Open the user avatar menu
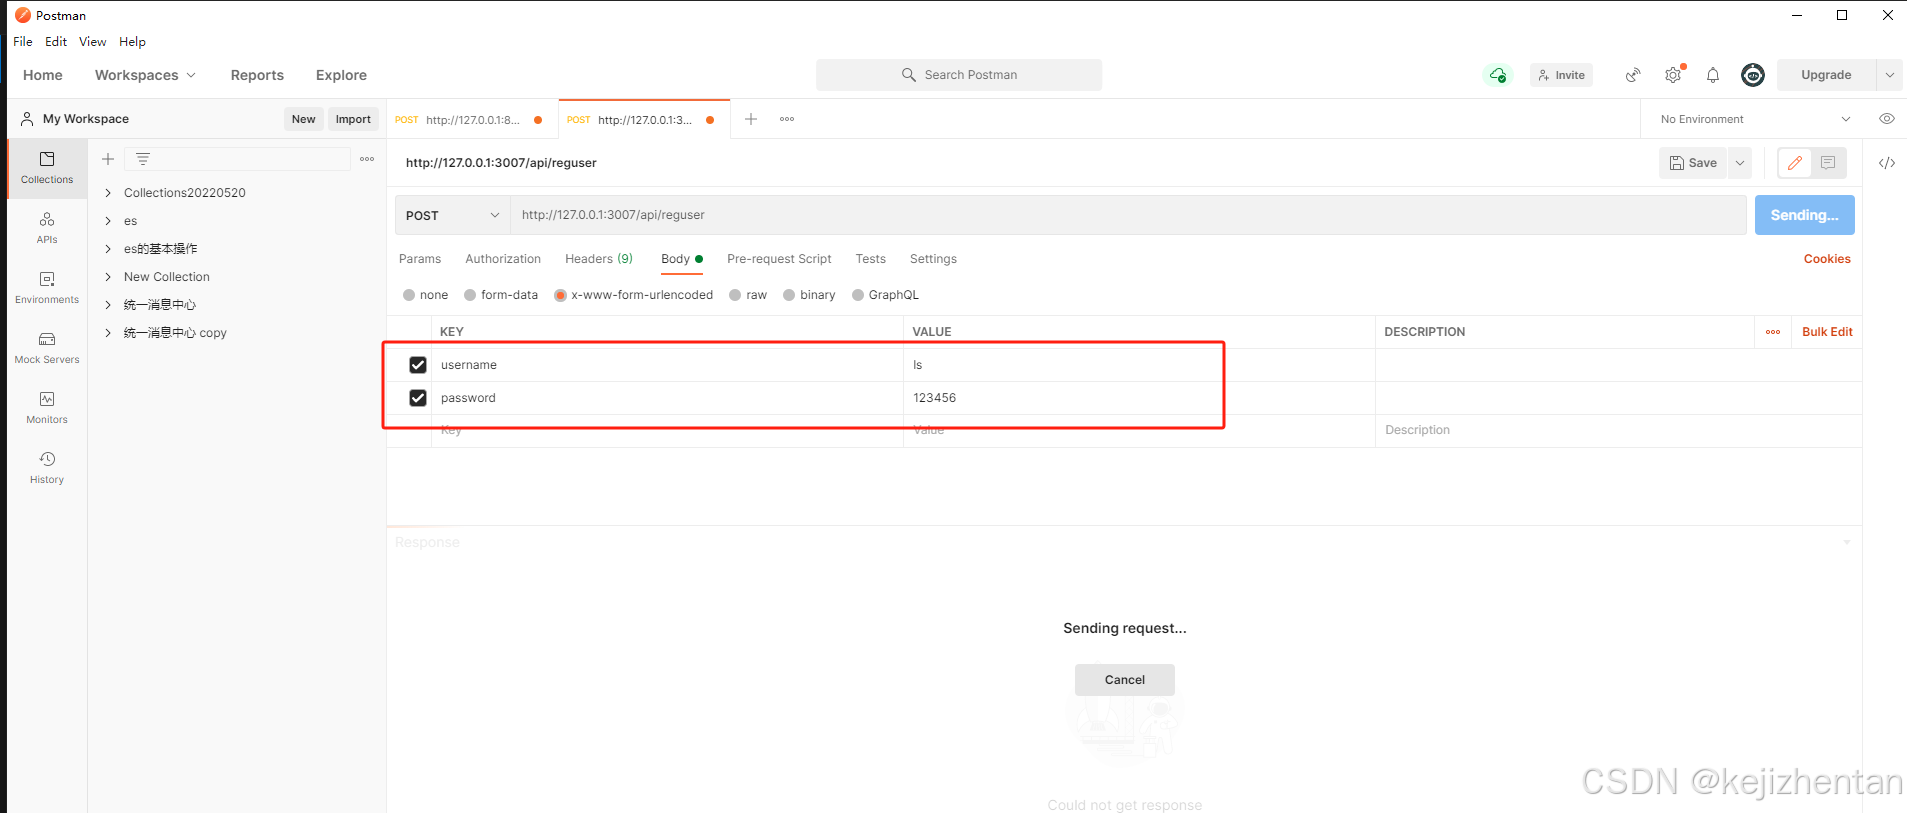 pos(1753,75)
